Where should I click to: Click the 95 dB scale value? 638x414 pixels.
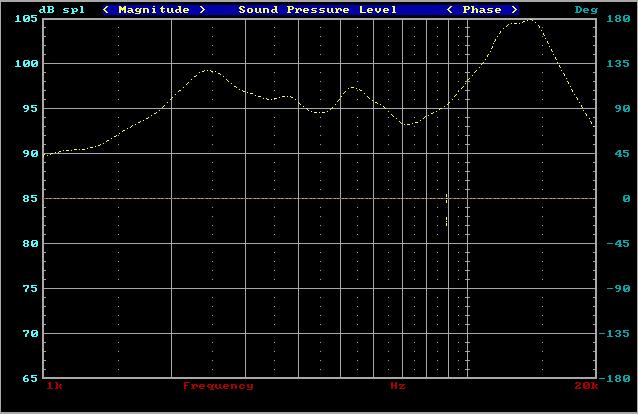pos(31,108)
